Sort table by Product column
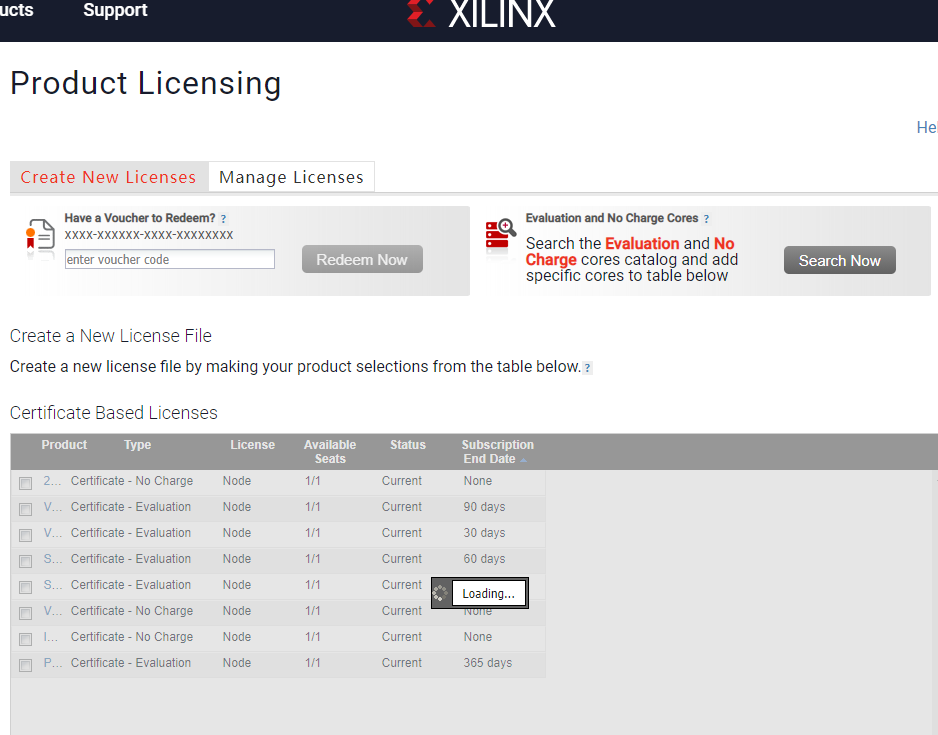Image resolution: width=938 pixels, height=735 pixels. (64, 444)
